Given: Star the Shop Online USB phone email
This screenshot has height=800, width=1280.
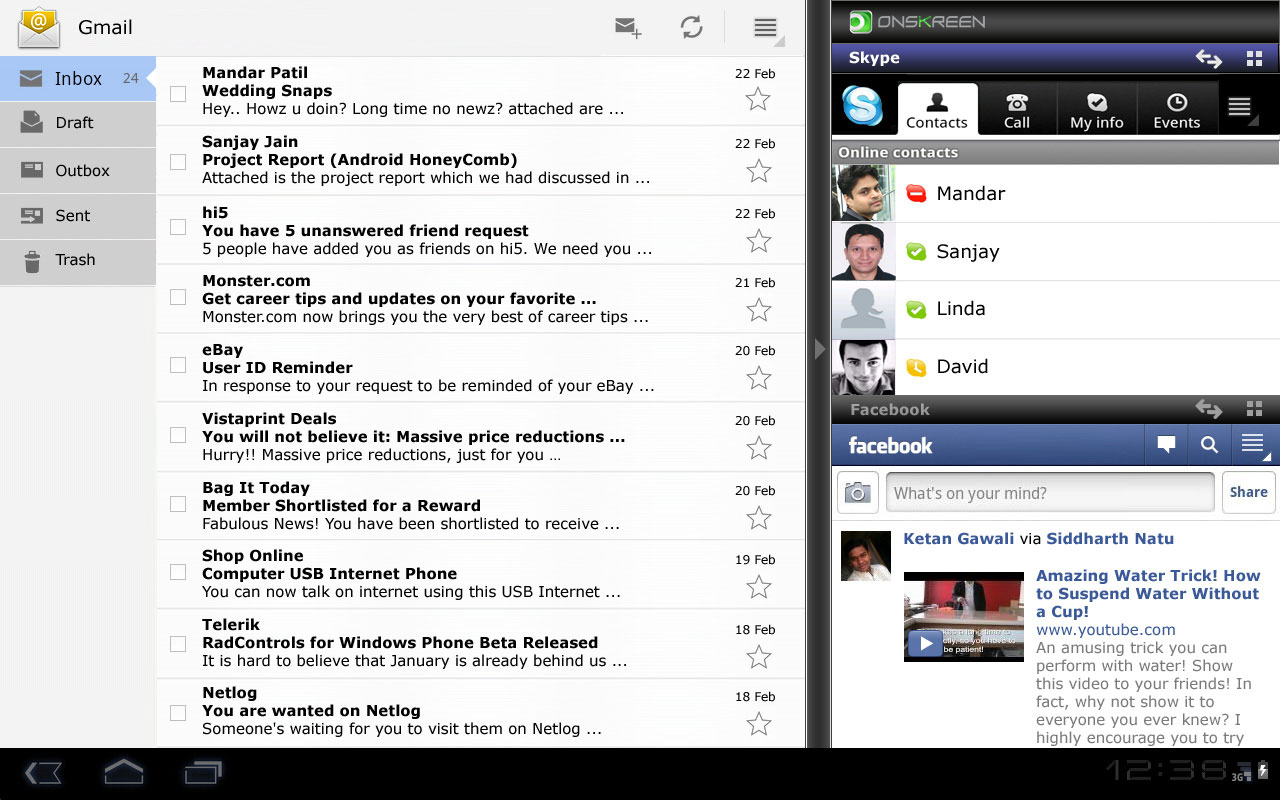Looking at the screenshot, I should [x=759, y=587].
